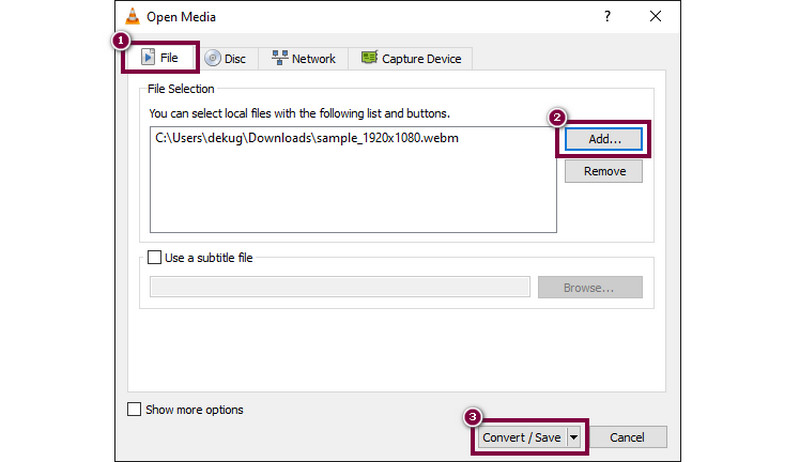Open the Disc tab
Viewport: 800px width, 462px height.
tap(226, 59)
